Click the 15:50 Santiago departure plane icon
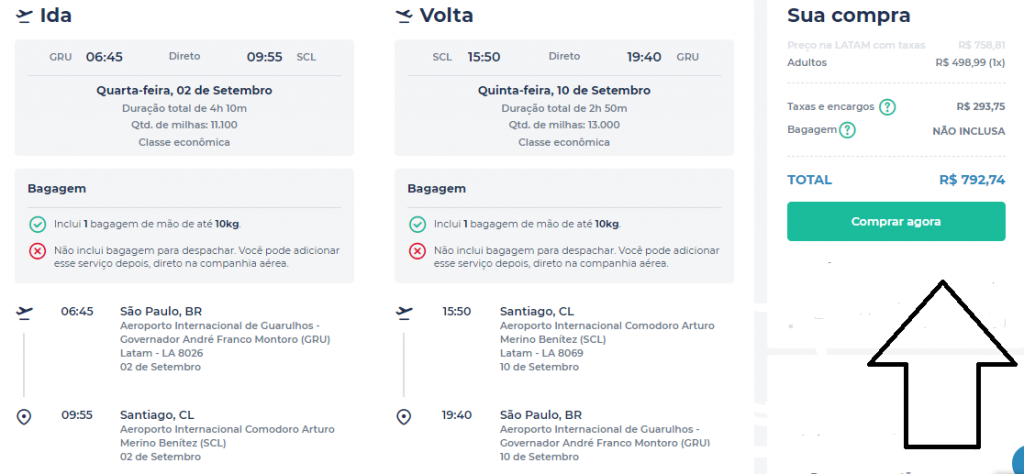Viewport: 1024px width, 474px height. [x=404, y=313]
